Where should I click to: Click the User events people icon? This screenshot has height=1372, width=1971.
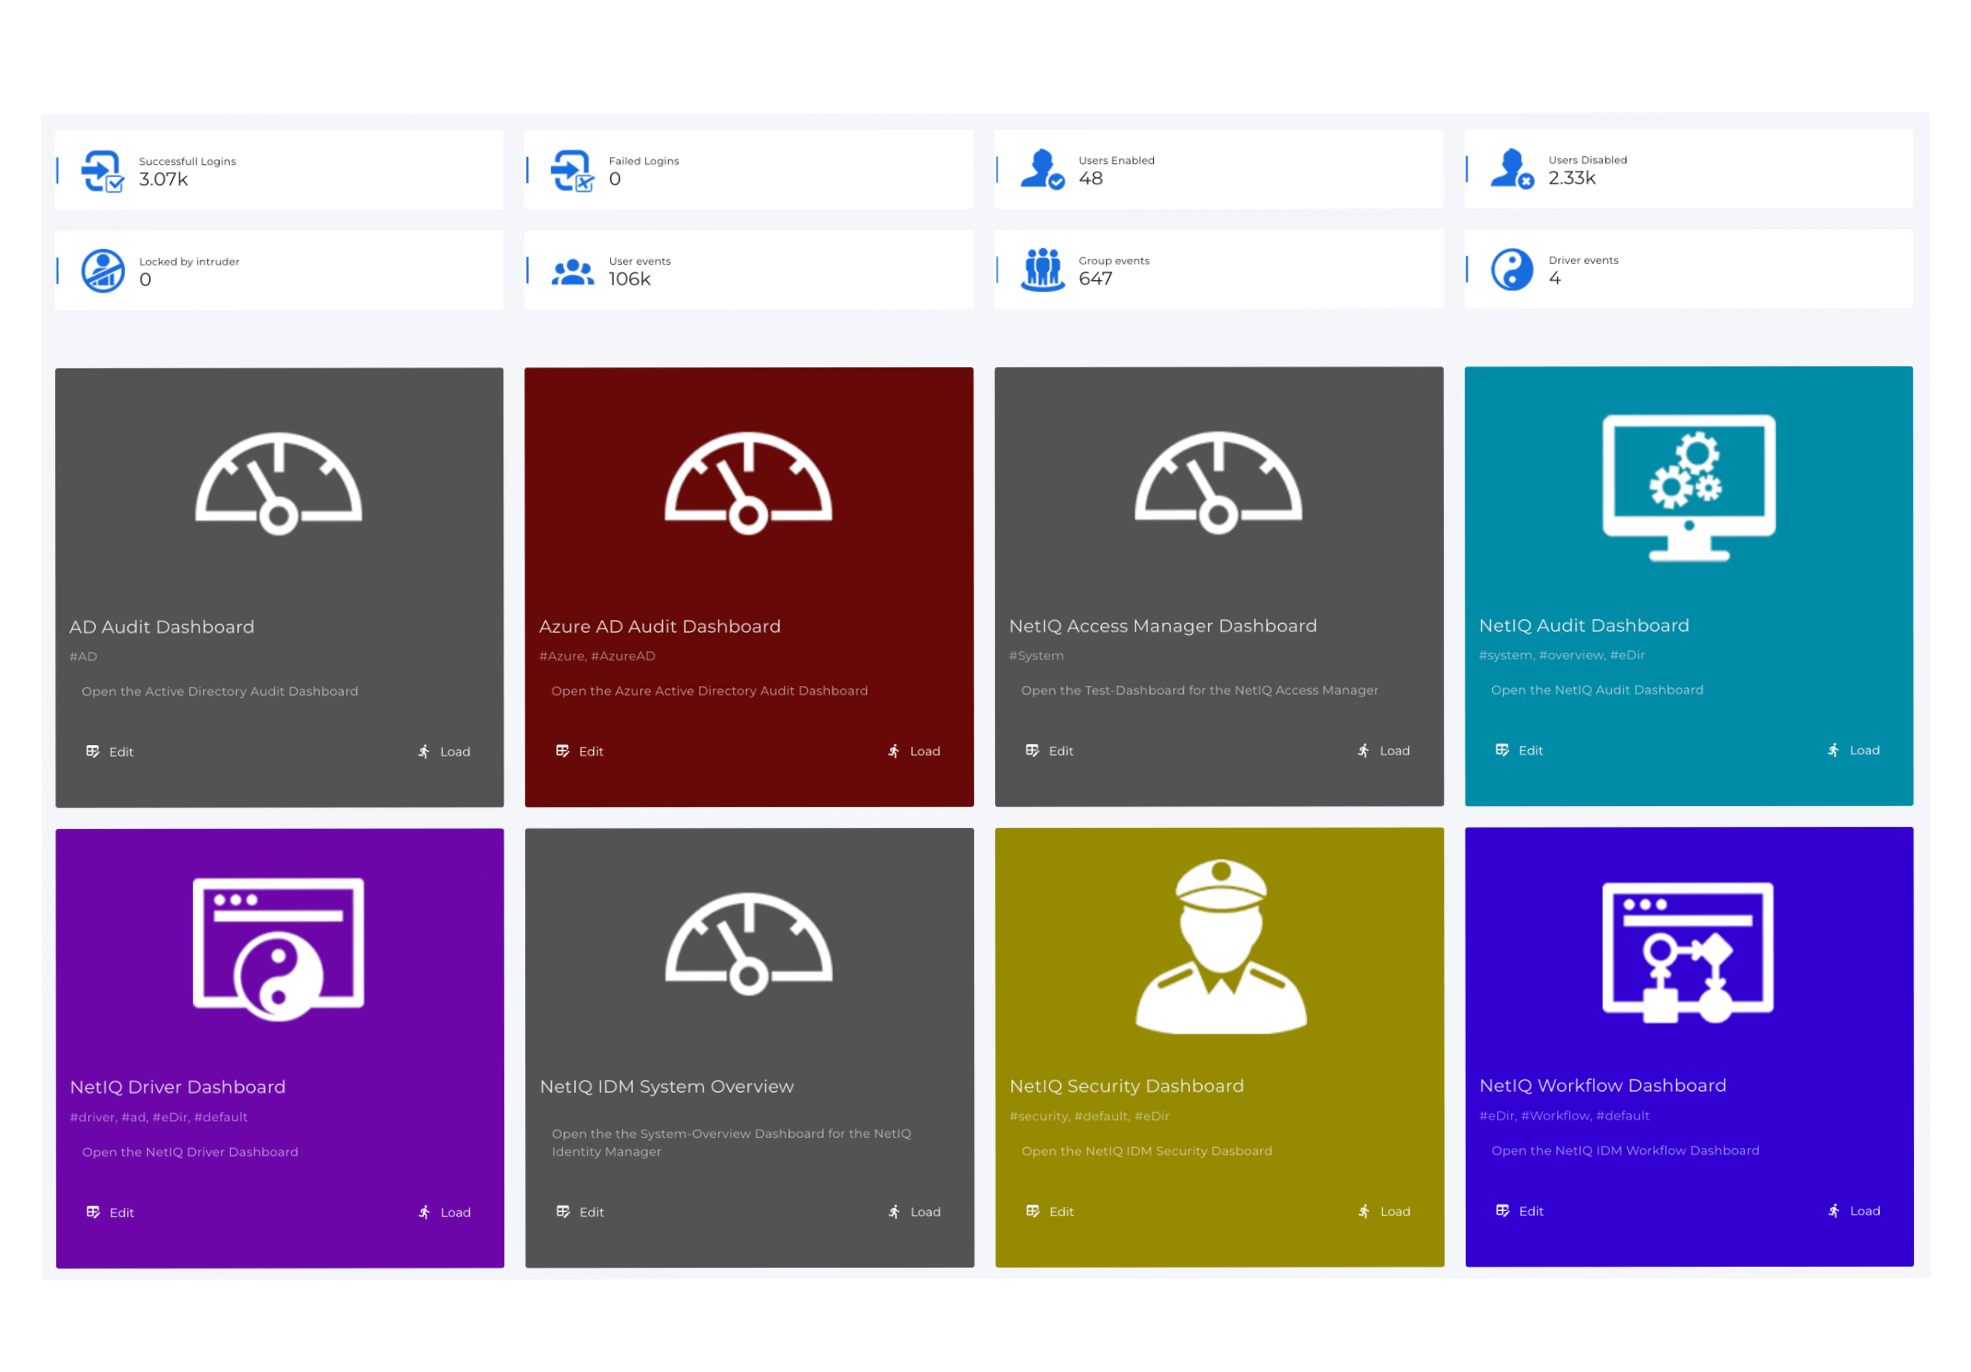pyautogui.click(x=572, y=272)
